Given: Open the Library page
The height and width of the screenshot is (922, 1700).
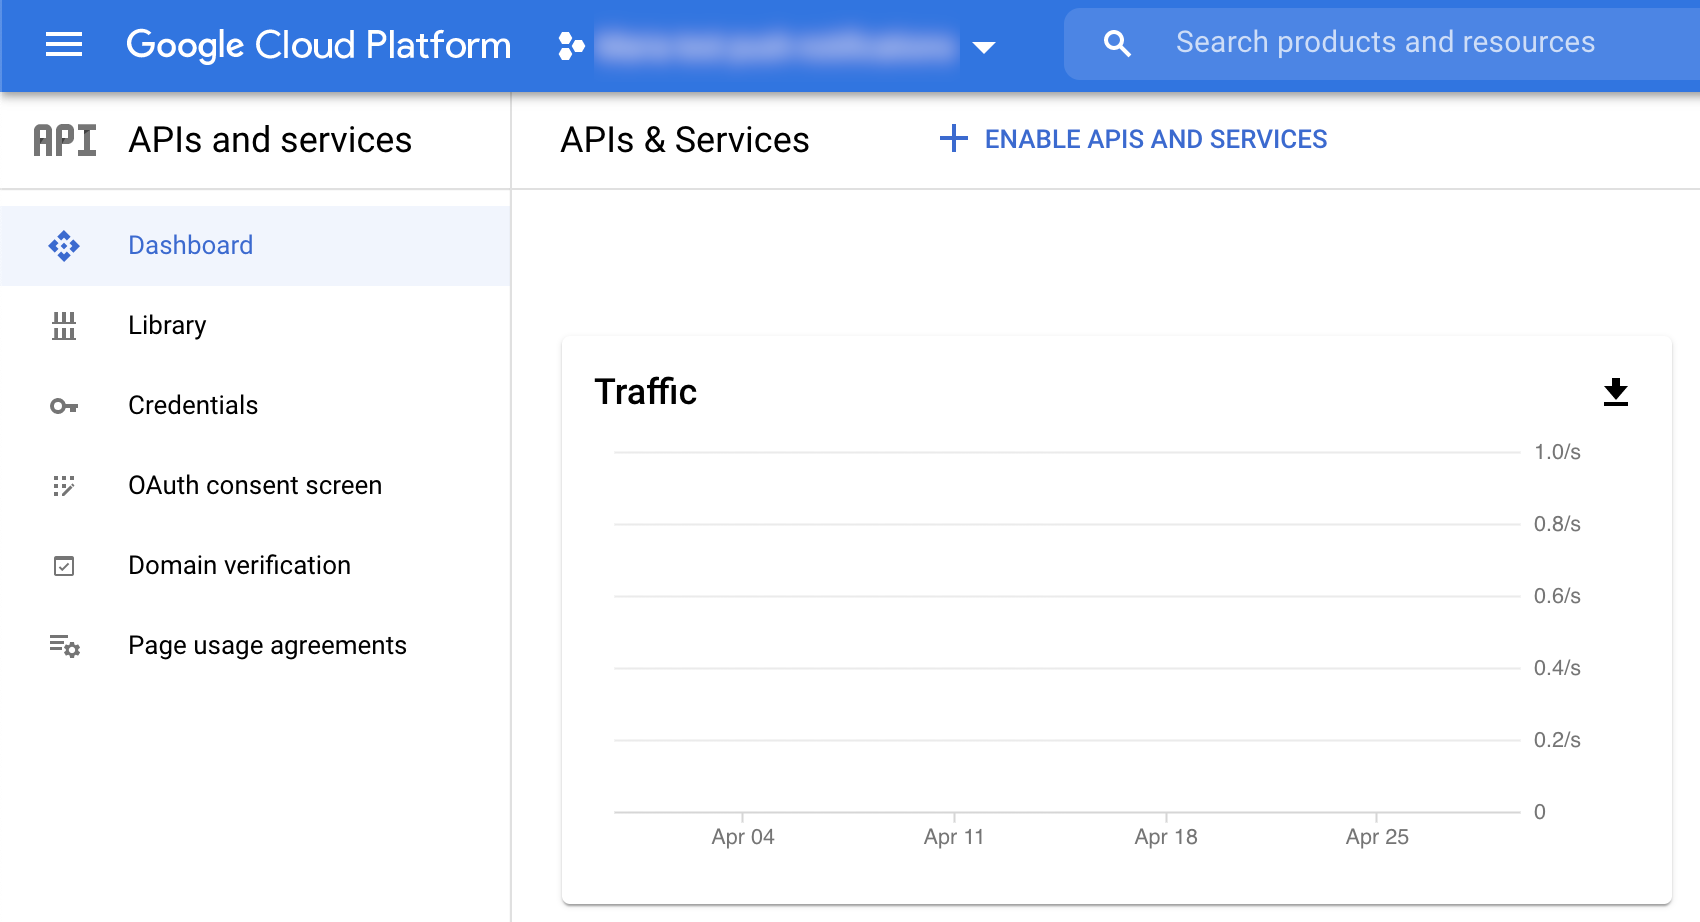Looking at the screenshot, I should tap(167, 326).
